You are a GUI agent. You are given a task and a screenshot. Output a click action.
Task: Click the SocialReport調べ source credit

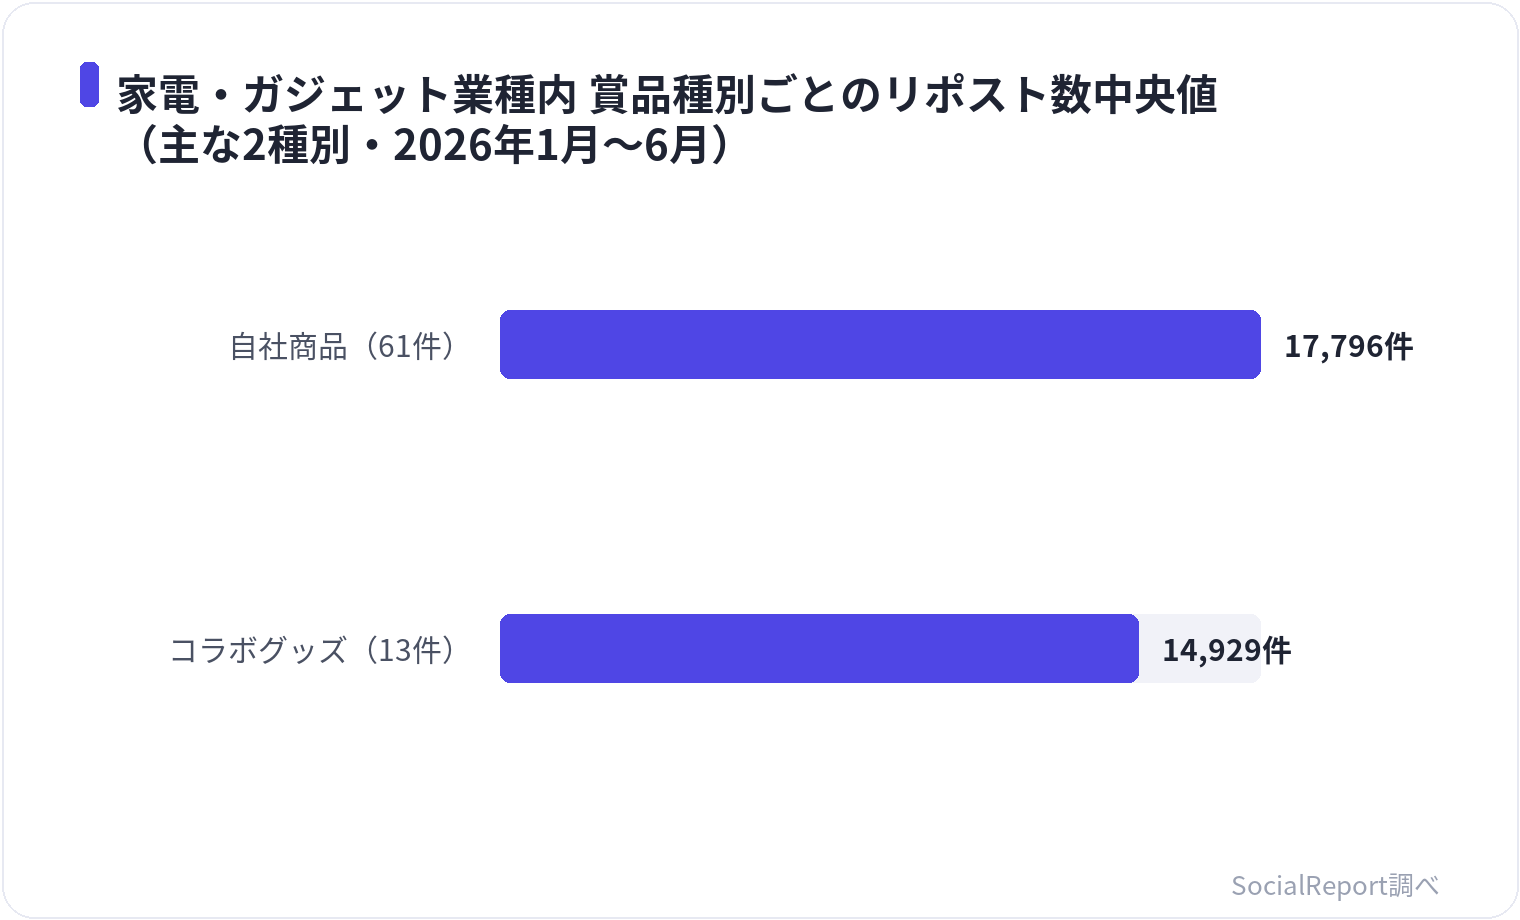(x=1335, y=885)
